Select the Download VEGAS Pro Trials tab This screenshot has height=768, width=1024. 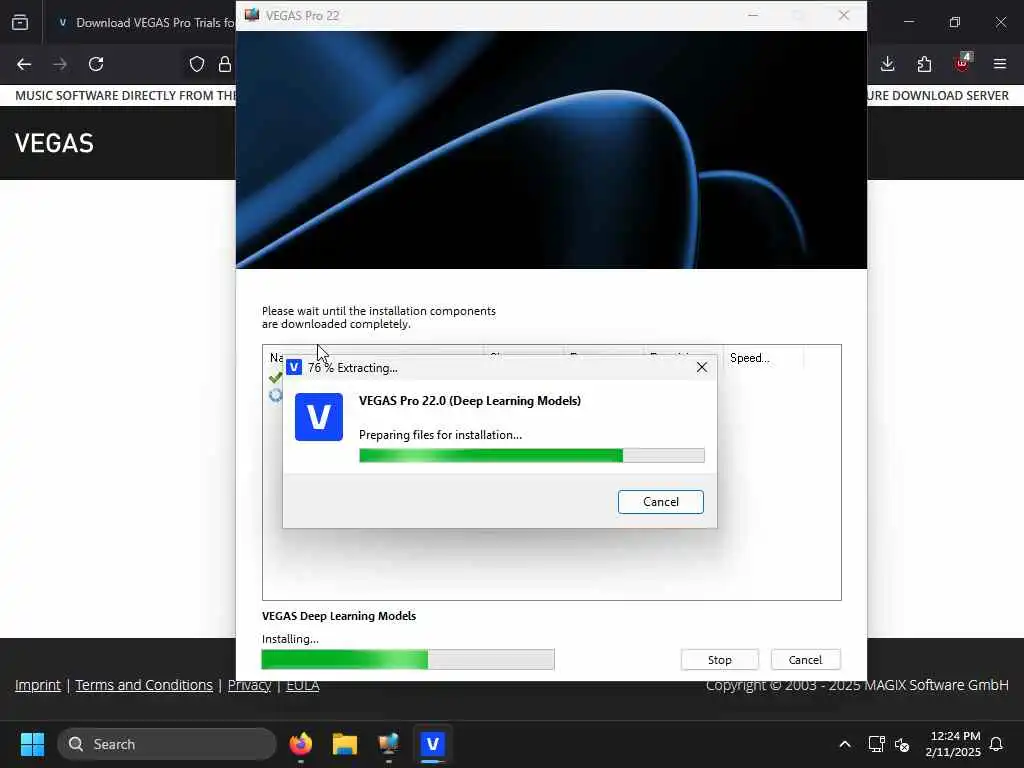144,22
